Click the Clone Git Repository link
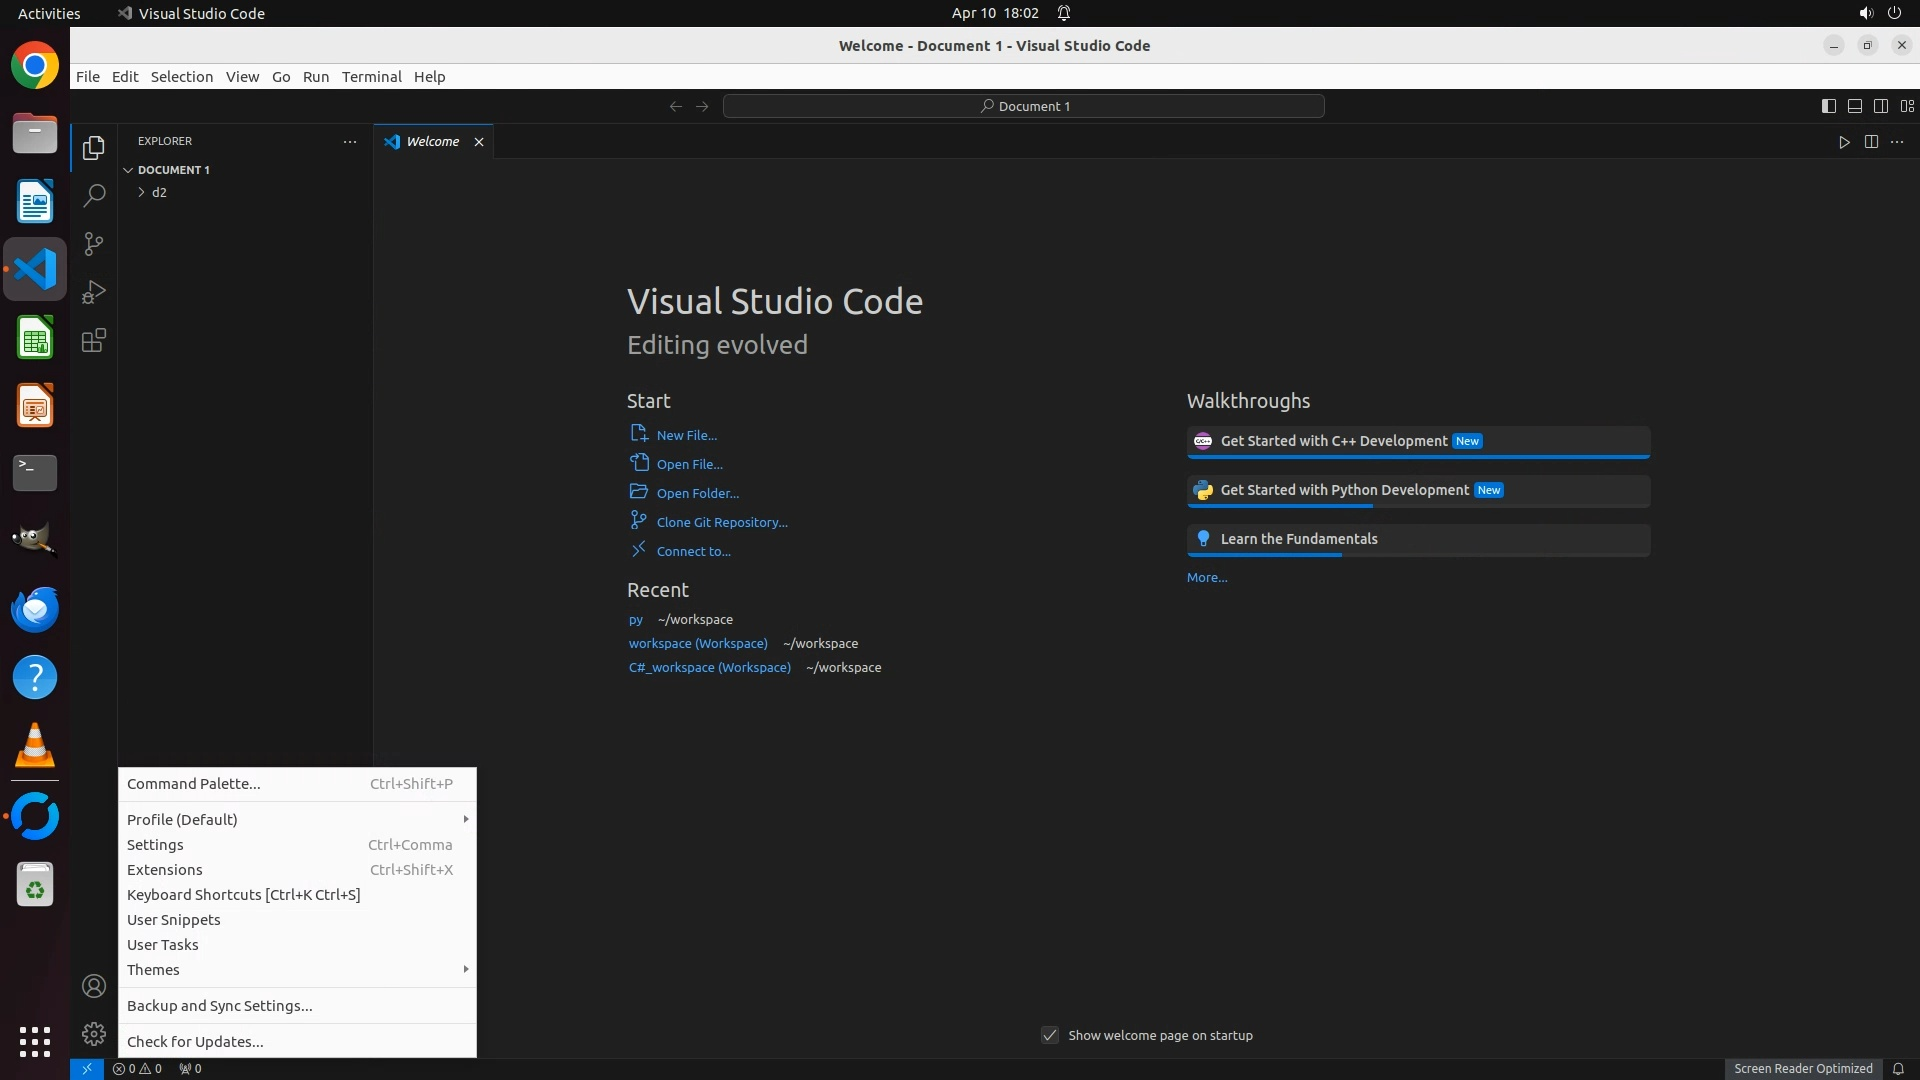 pyautogui.click(x=721, y=522)
